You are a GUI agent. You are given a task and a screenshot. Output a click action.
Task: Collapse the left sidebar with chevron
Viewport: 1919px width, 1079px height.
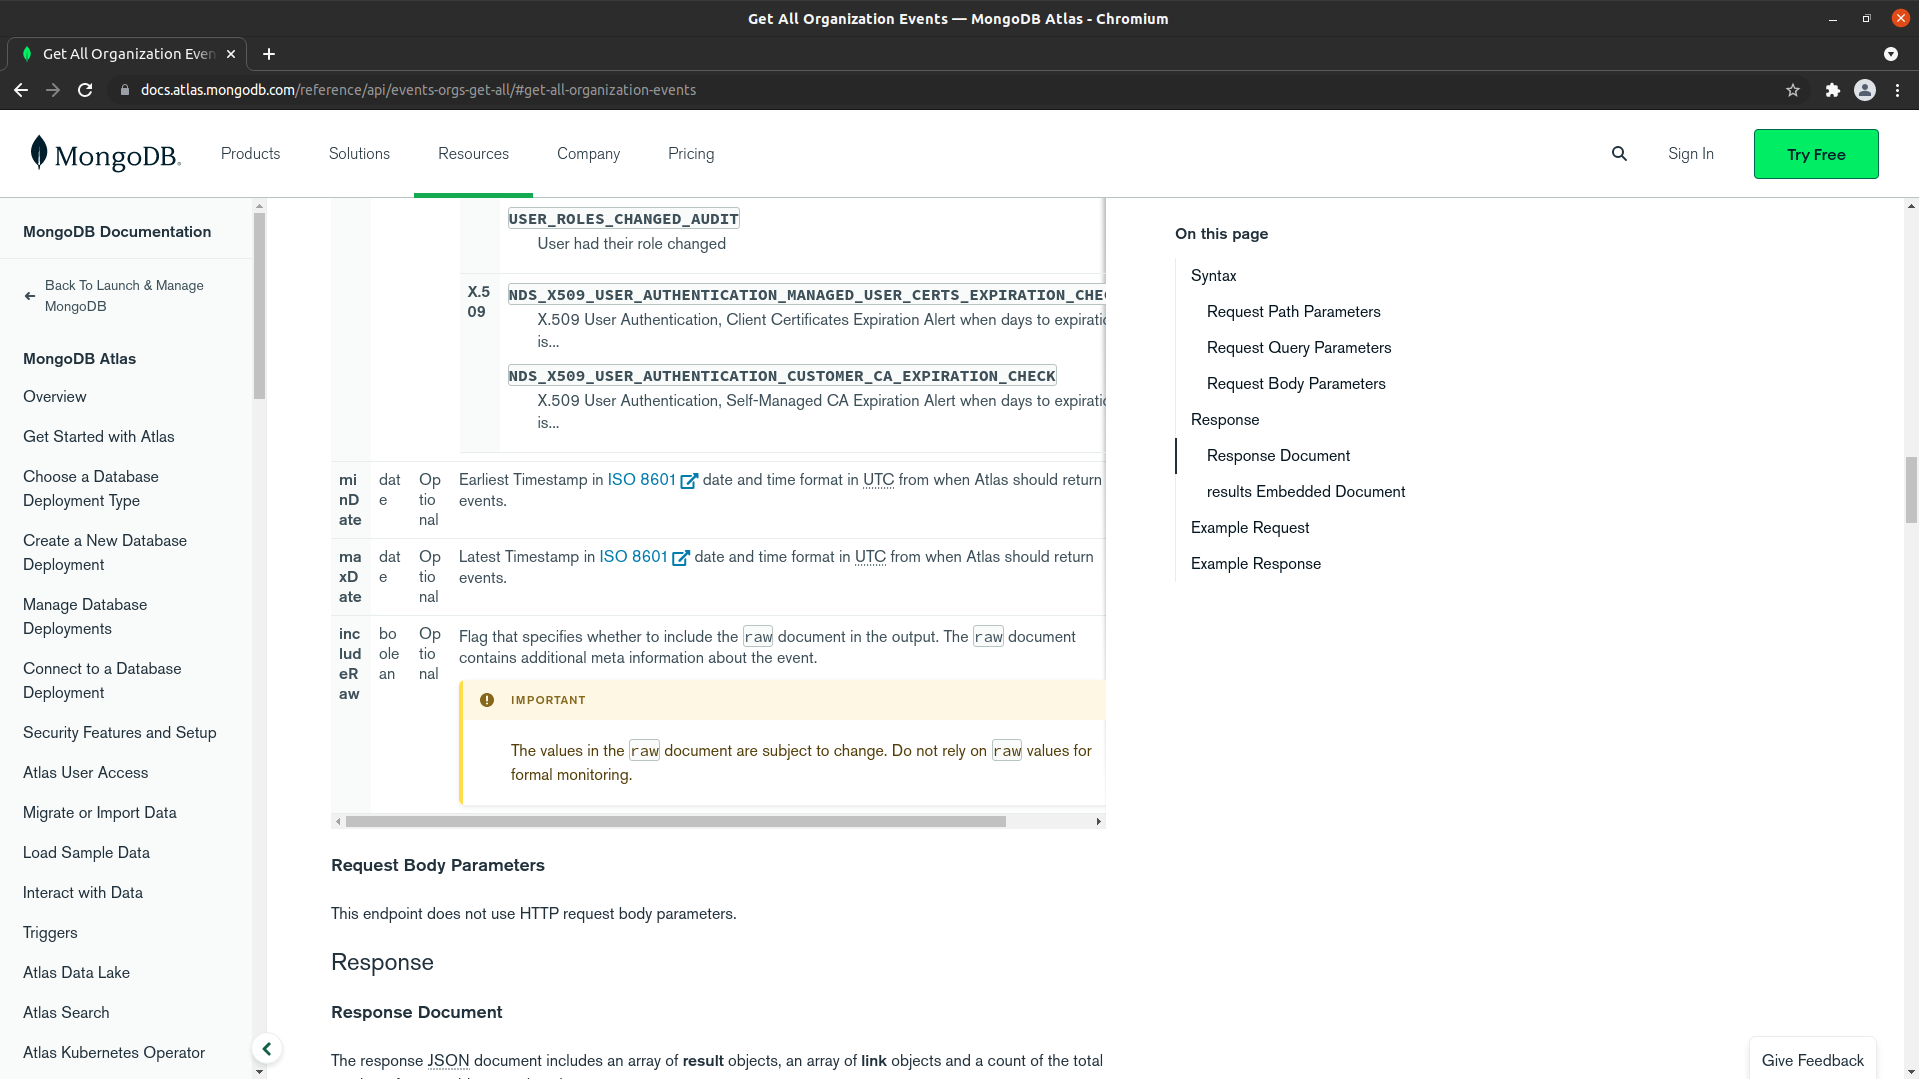click(267, 1049)
